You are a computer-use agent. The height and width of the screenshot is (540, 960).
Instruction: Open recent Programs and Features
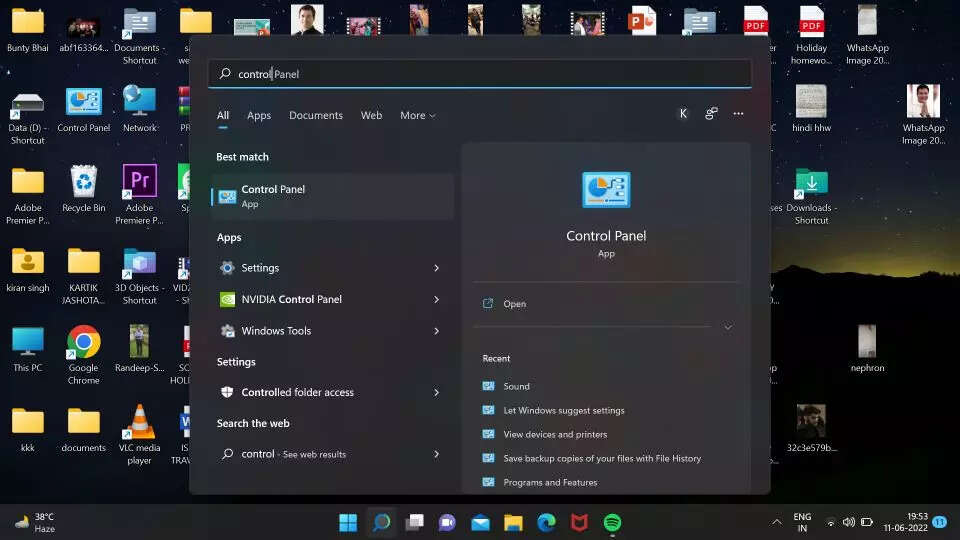540,482
